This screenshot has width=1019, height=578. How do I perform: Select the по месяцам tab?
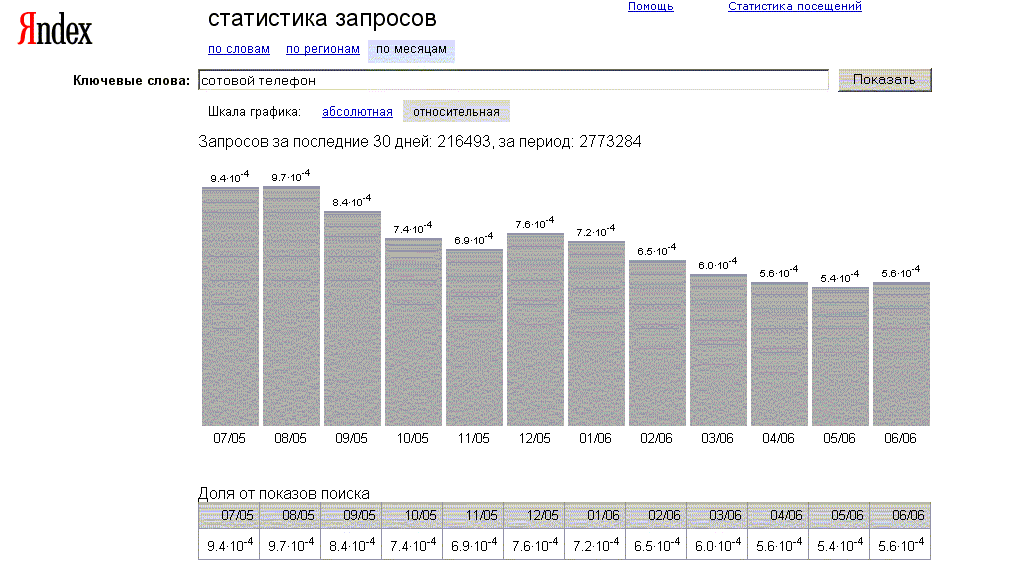coord(411,49)
